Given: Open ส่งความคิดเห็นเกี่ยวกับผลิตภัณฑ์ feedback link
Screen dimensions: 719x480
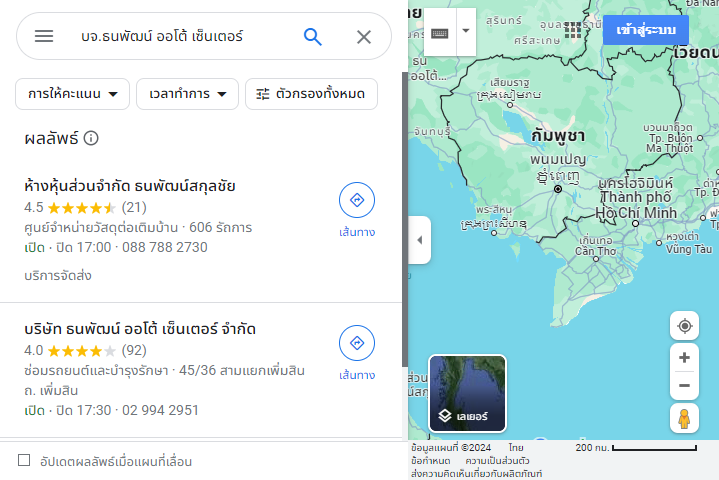Looking at the screenshot, I should pyautogui.click(x=476, y=473).
